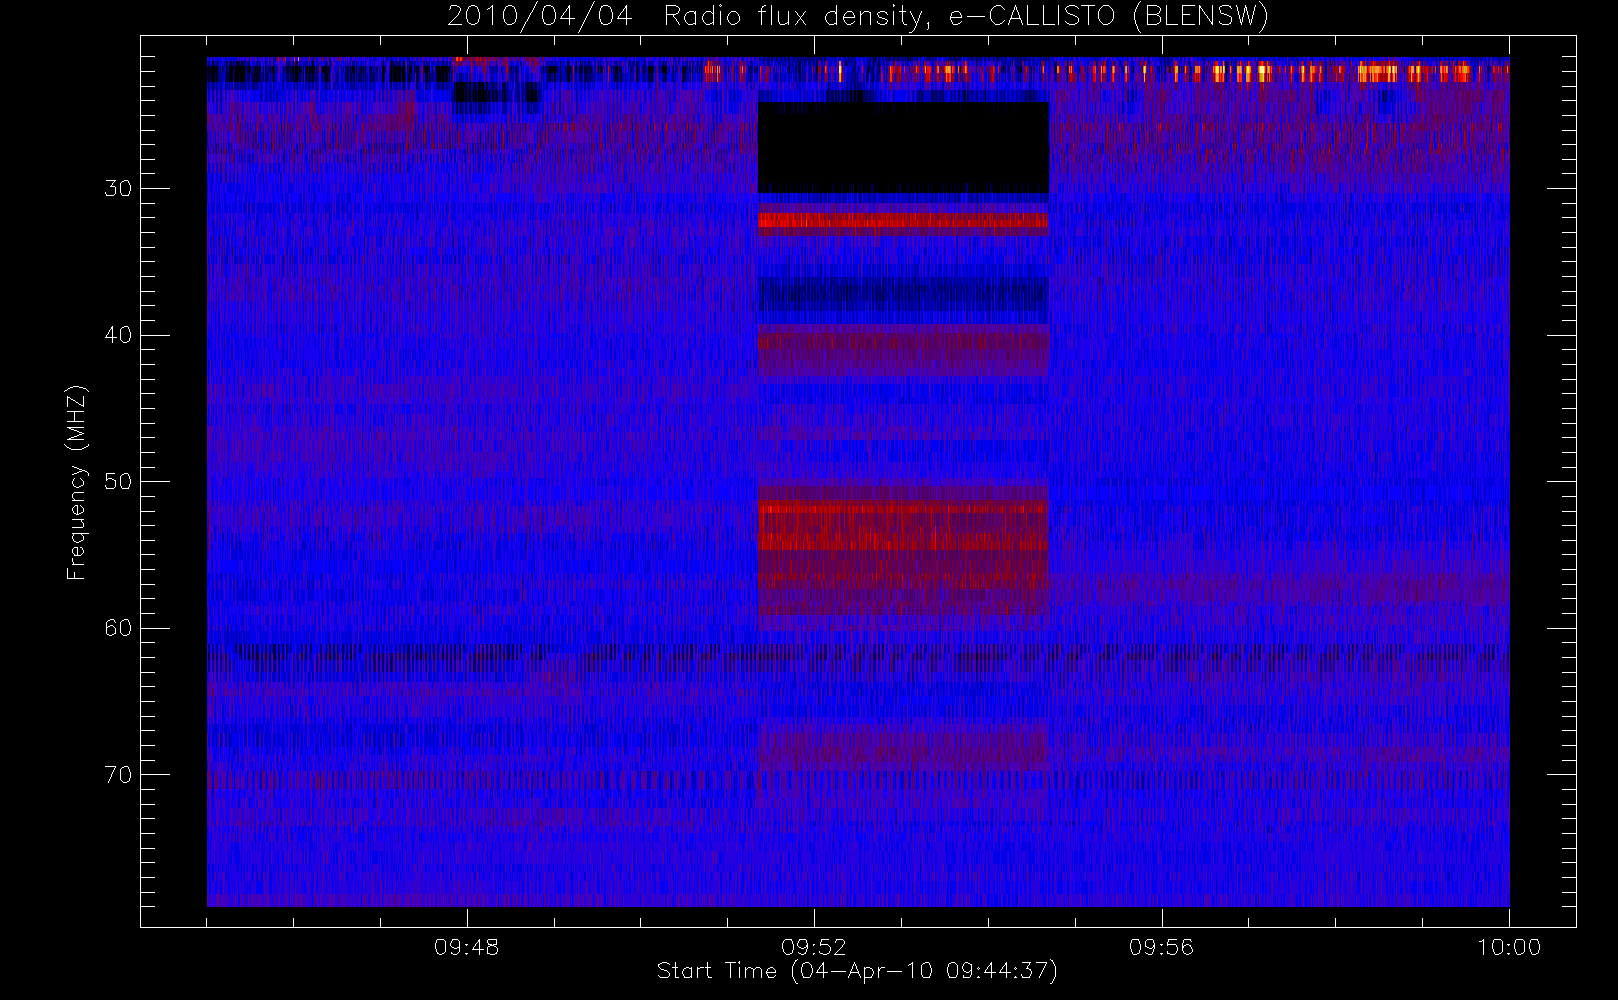Click the 50 frequency tick label
1618x1000 pixels.
(118, 482)
